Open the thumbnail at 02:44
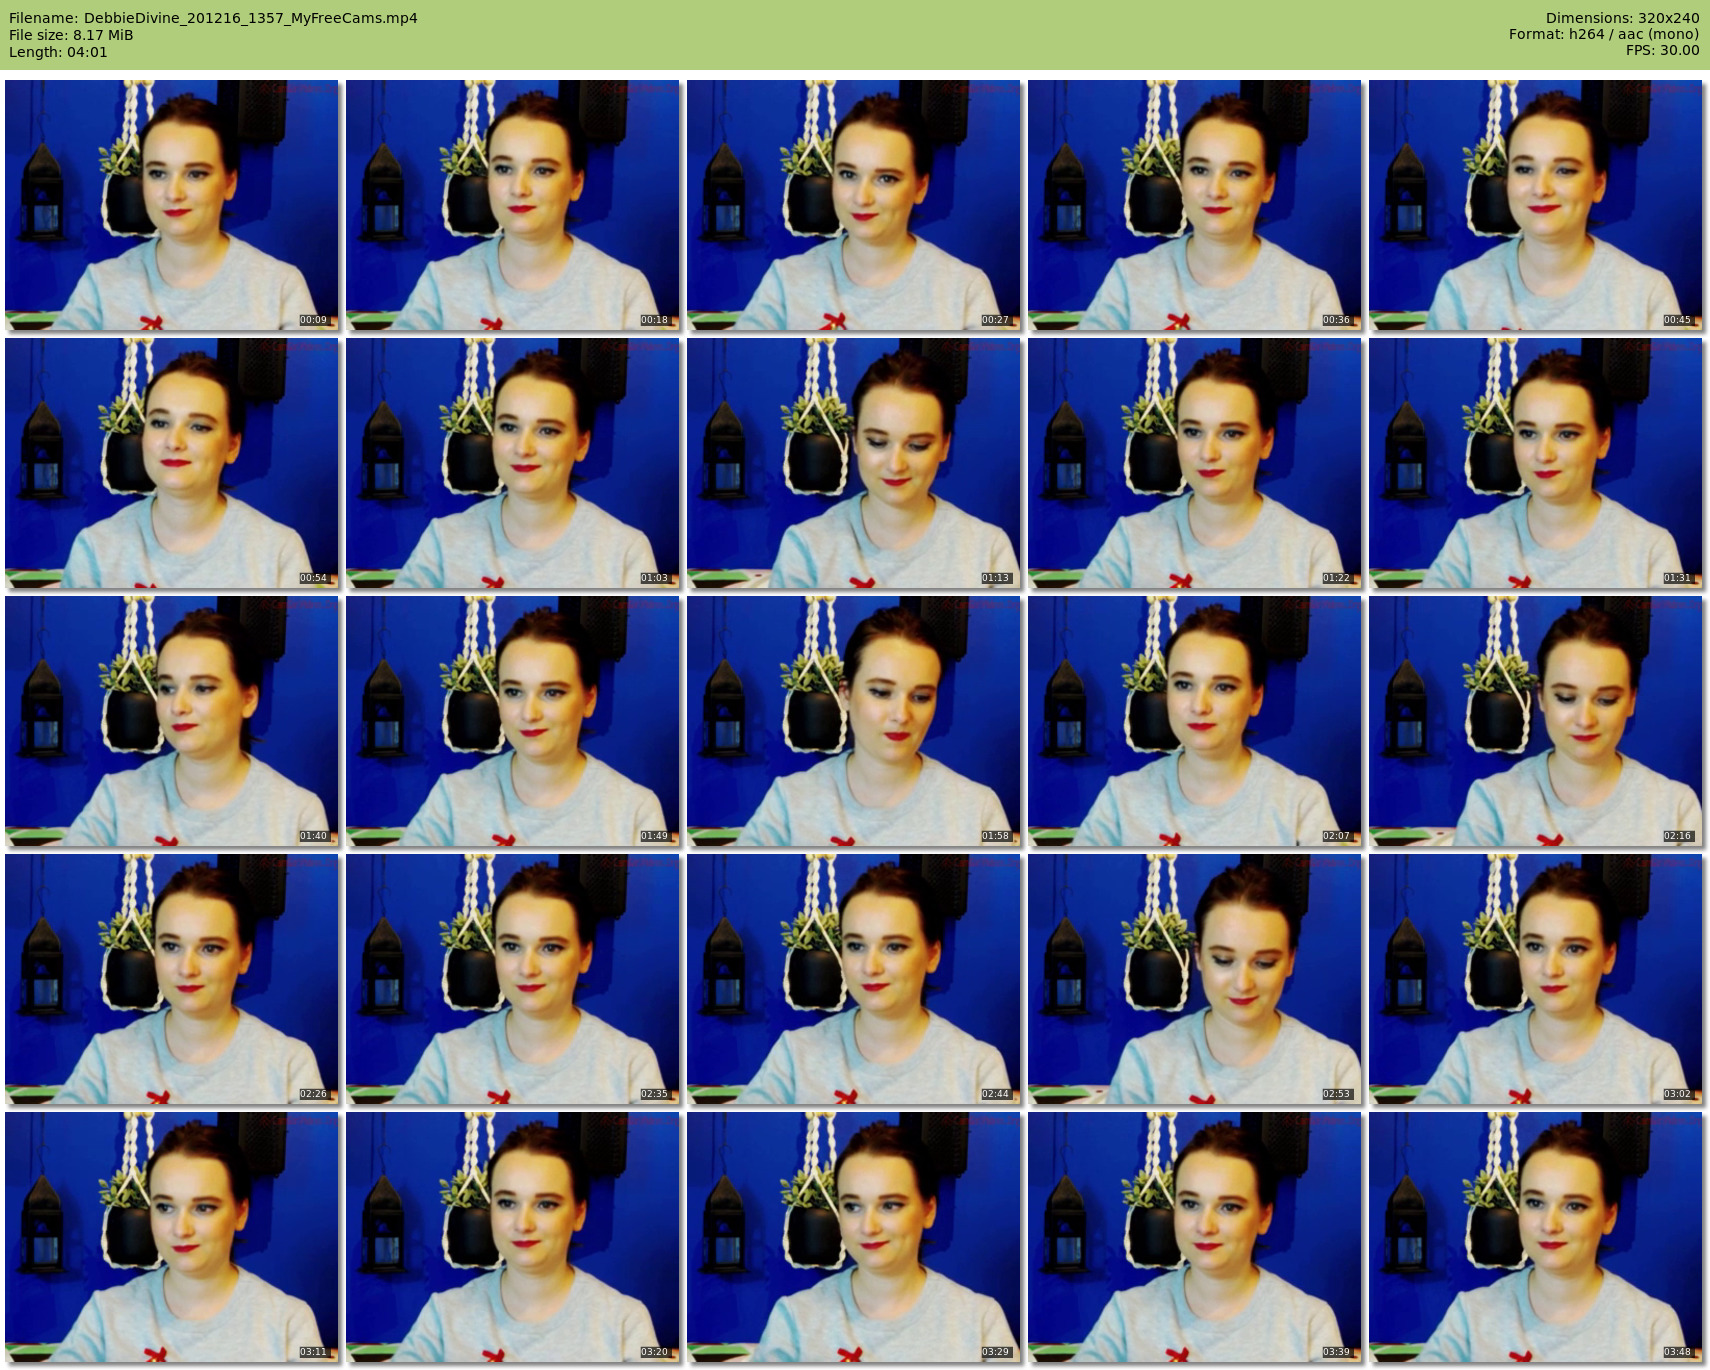 pos(854,979)
